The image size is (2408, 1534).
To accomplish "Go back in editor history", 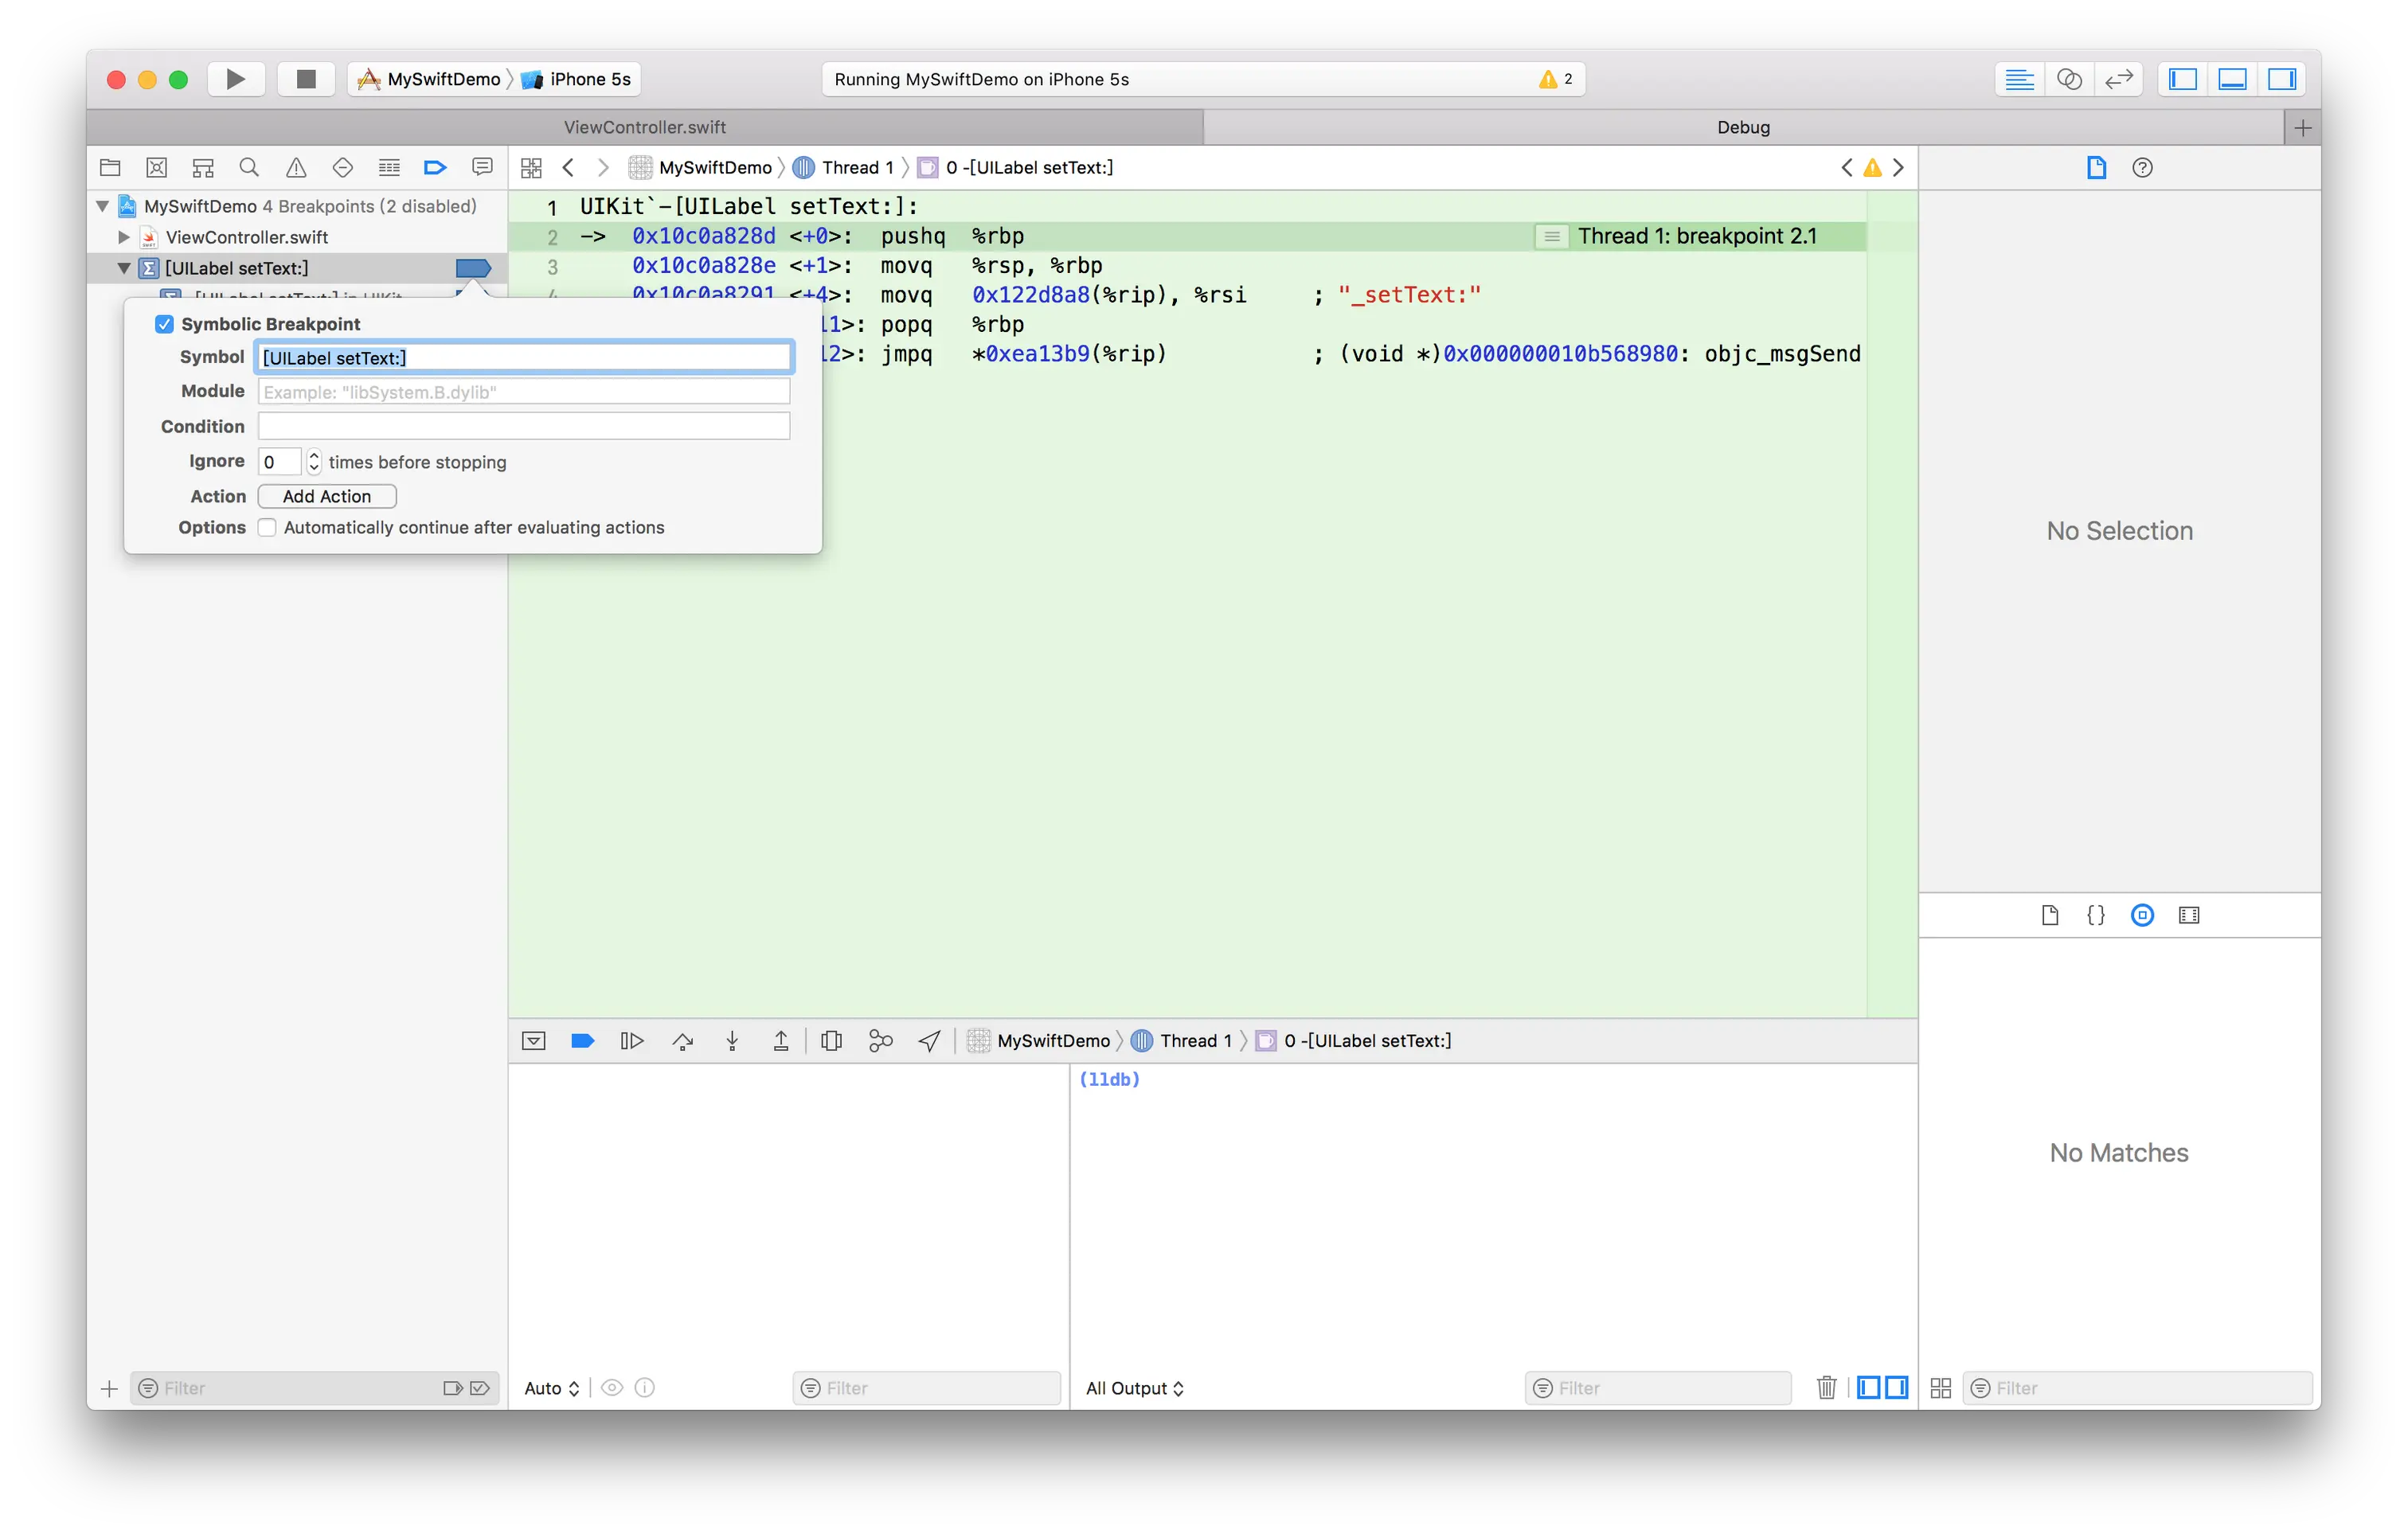I will pyautogui.click(x=568, y=167).
